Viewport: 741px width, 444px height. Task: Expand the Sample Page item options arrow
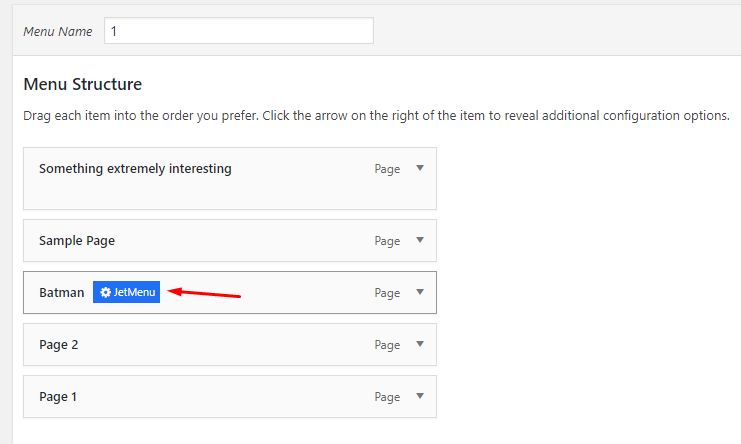click(420, 240)
